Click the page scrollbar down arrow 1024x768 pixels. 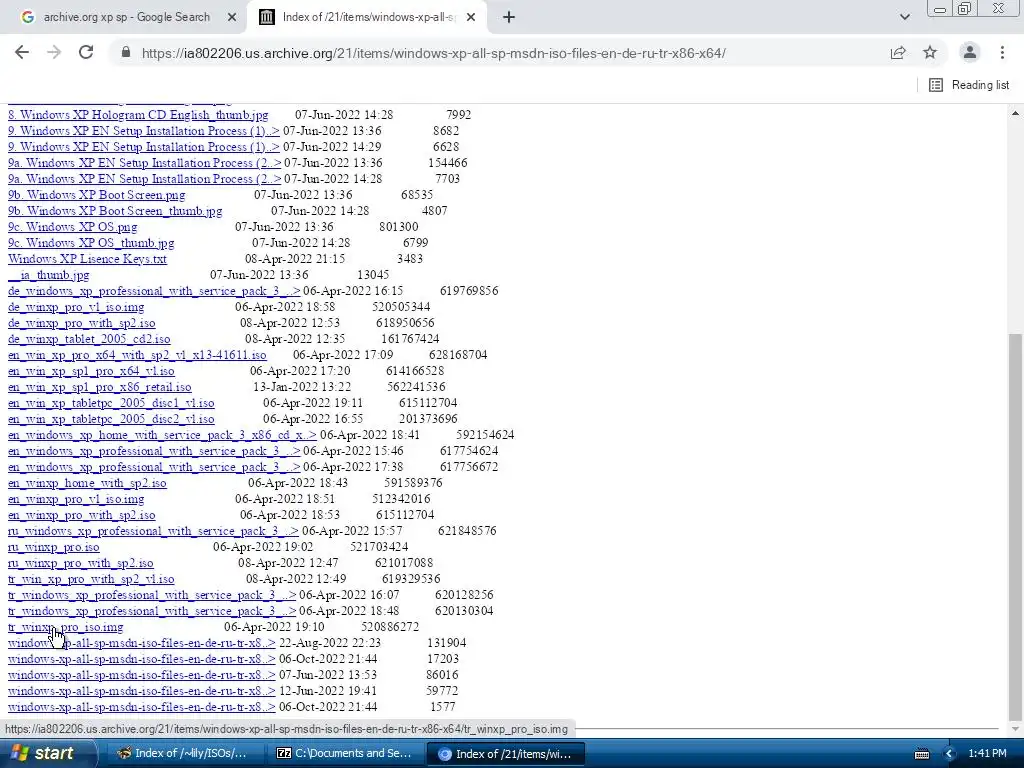coord(1015,729)
